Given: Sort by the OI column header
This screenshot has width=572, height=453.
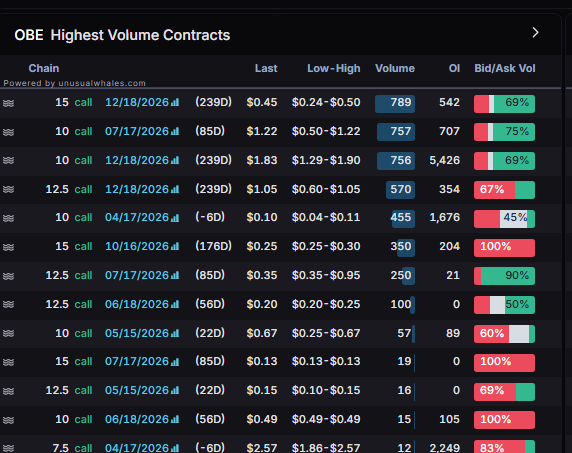Looking at the screenshot, I should tap(454, 68).
